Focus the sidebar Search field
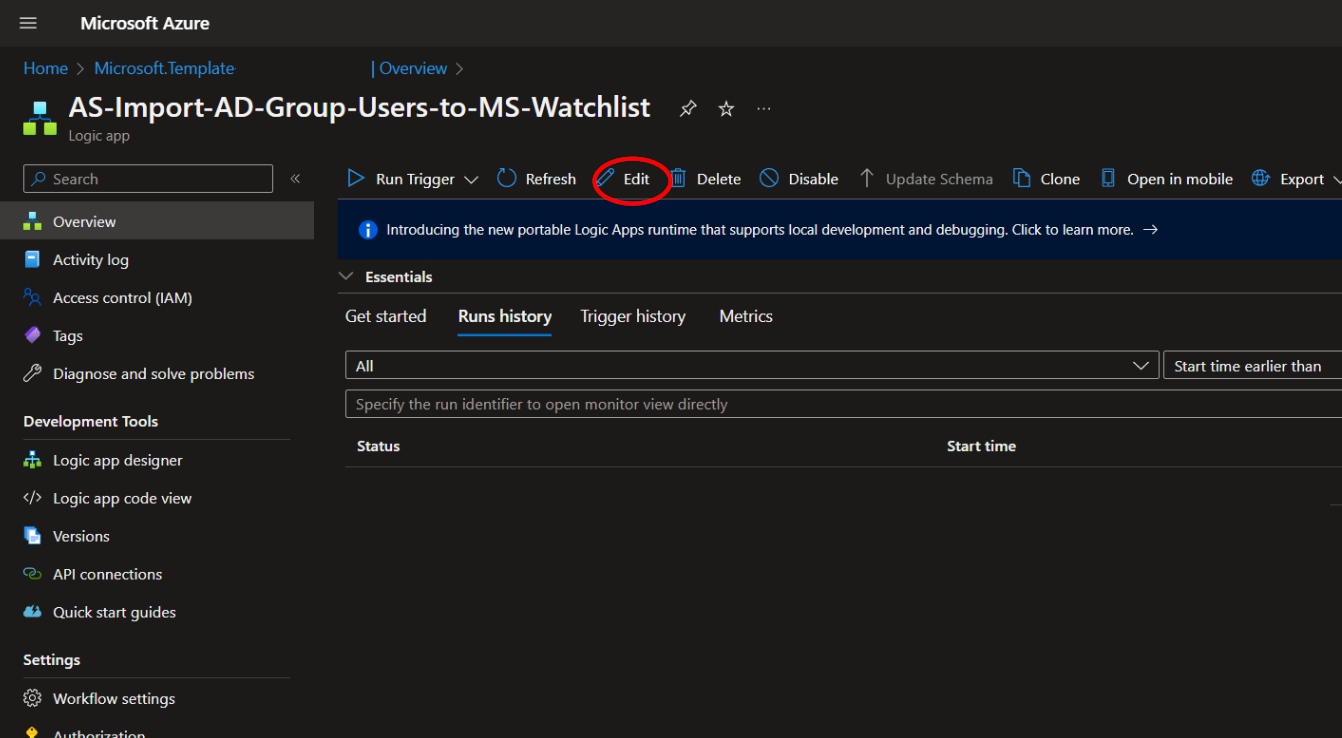The image size is (1342, 738). coord(148,179)
